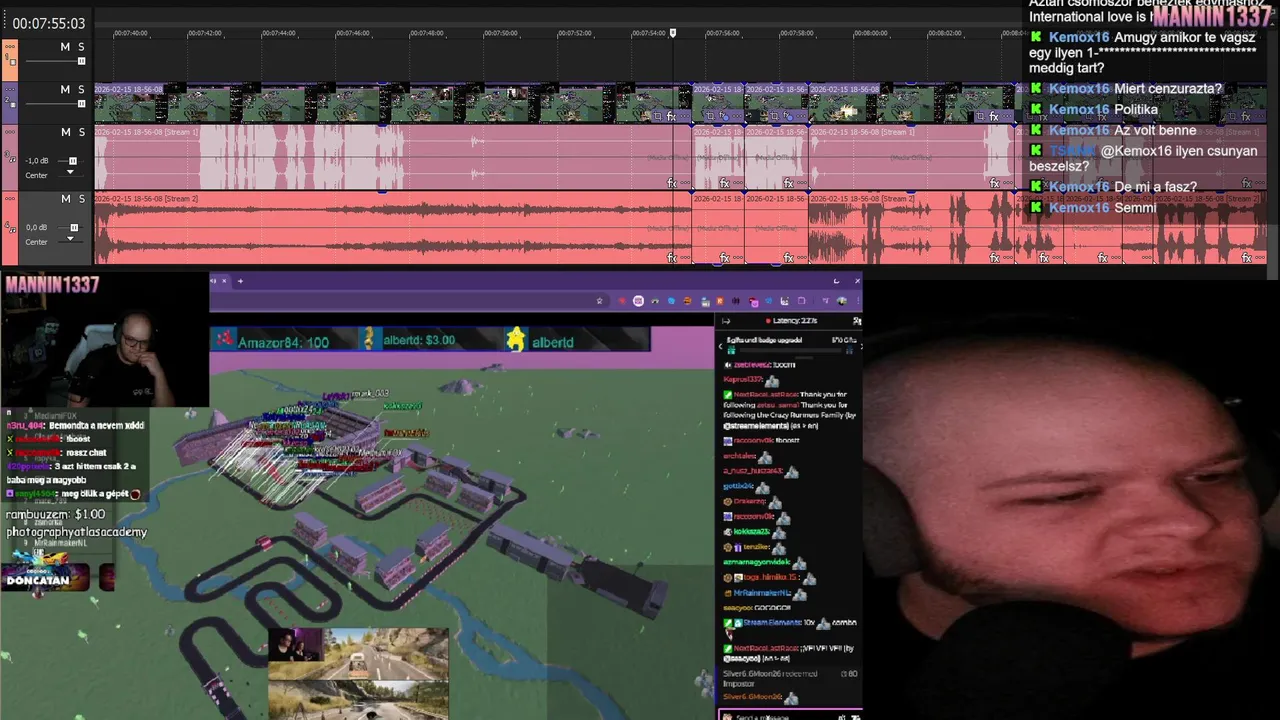Mute audio track 3 (Stream 1)
Viewport: 1280px width, 720px height.
[65, 132]
